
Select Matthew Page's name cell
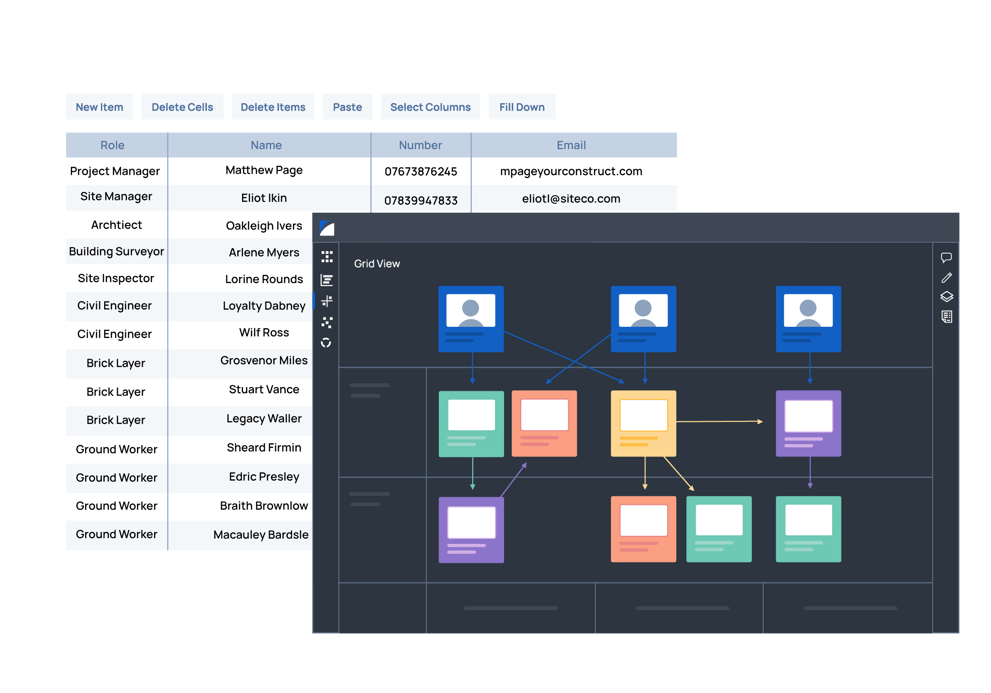pyautogui.click(x=266, y=170)
